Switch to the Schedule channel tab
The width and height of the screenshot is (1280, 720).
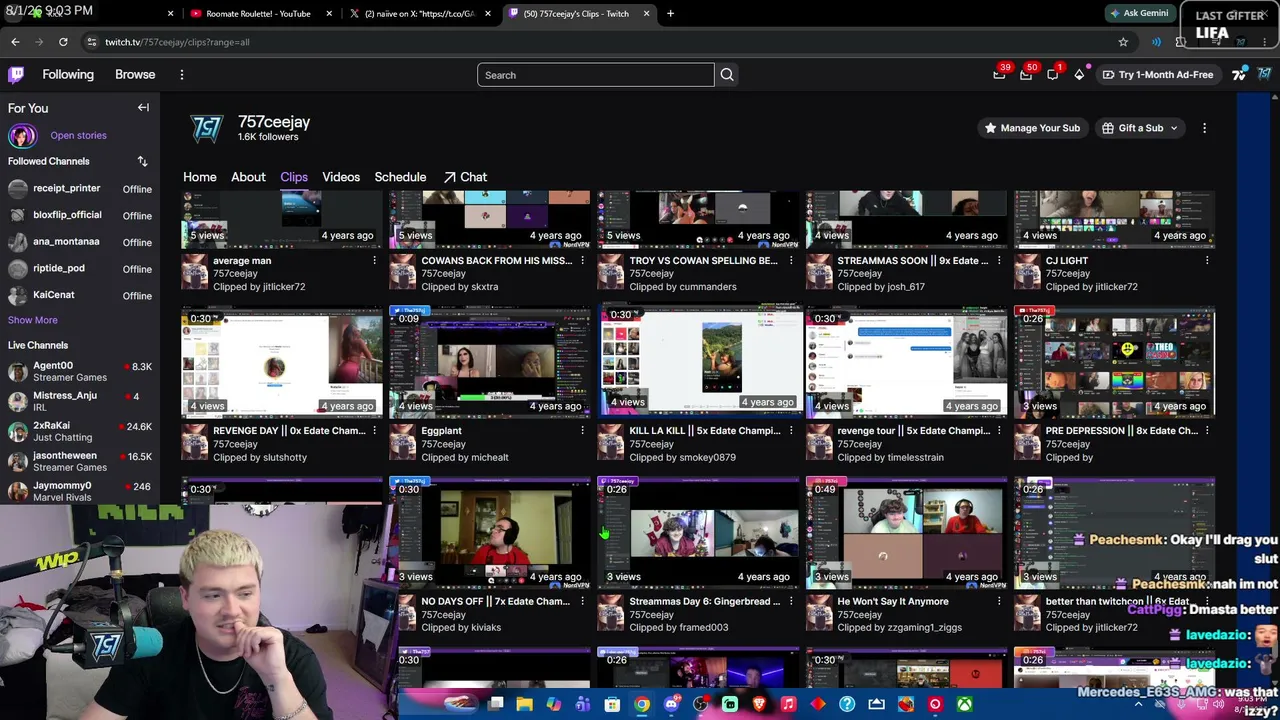click(400, 177)
